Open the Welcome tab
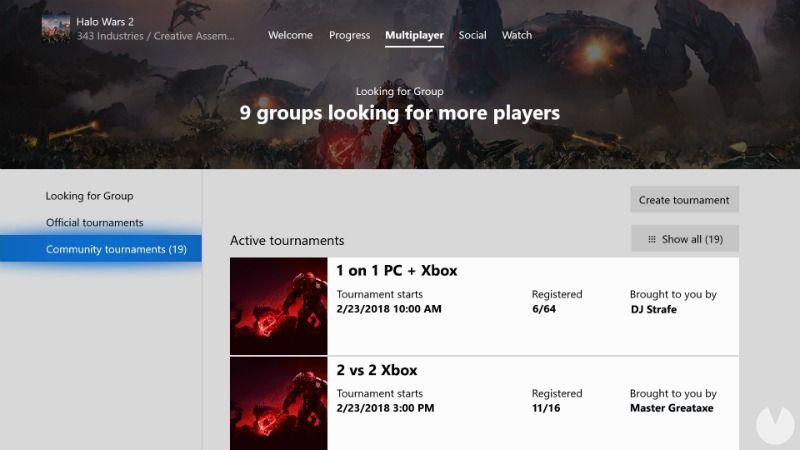 click(x=290, y=35)
